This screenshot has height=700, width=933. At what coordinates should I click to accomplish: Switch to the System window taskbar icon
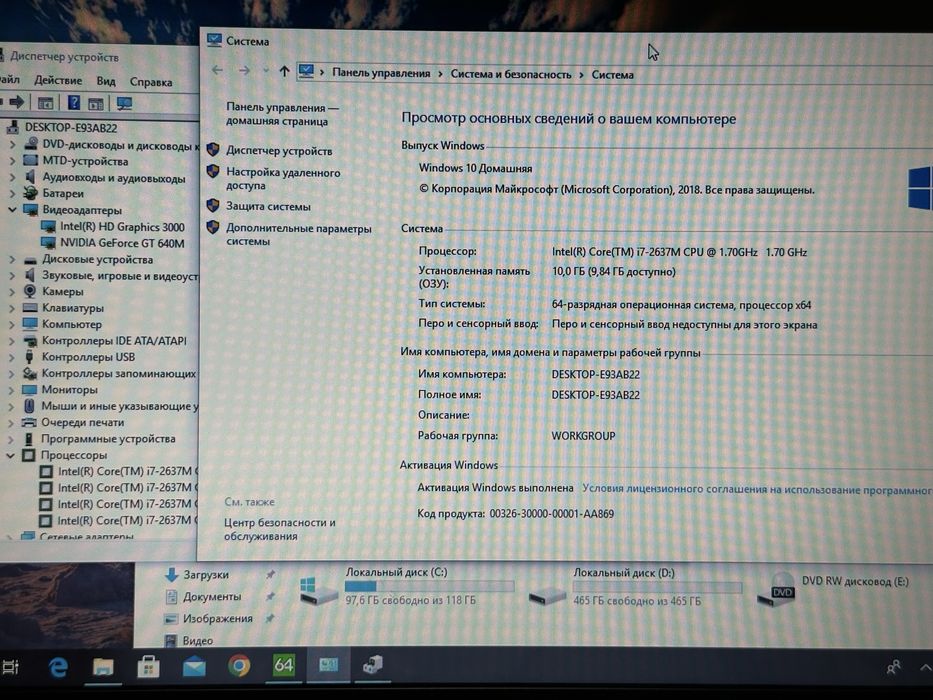328,665
